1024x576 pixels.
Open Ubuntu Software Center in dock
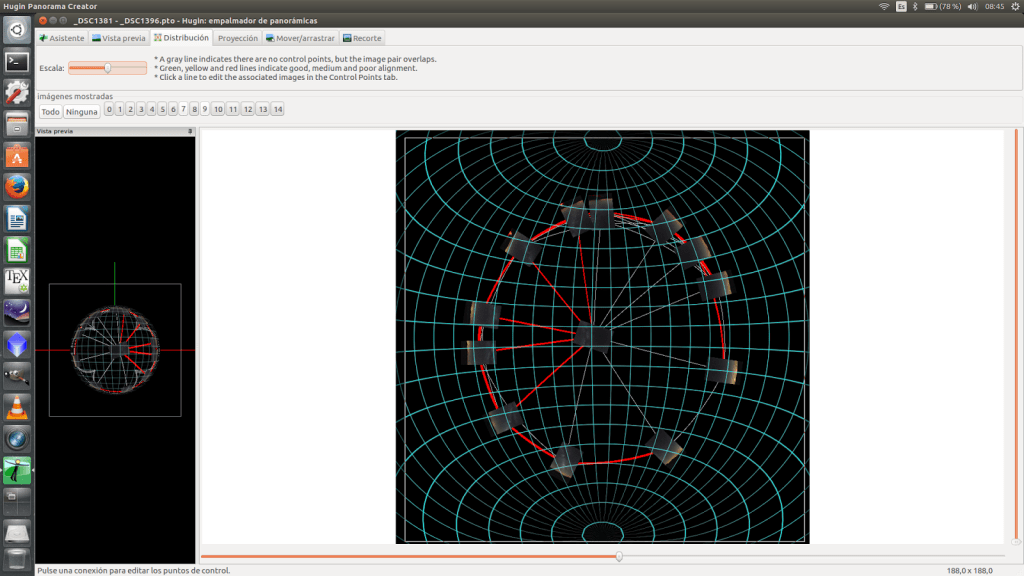(x=17, y=156)
